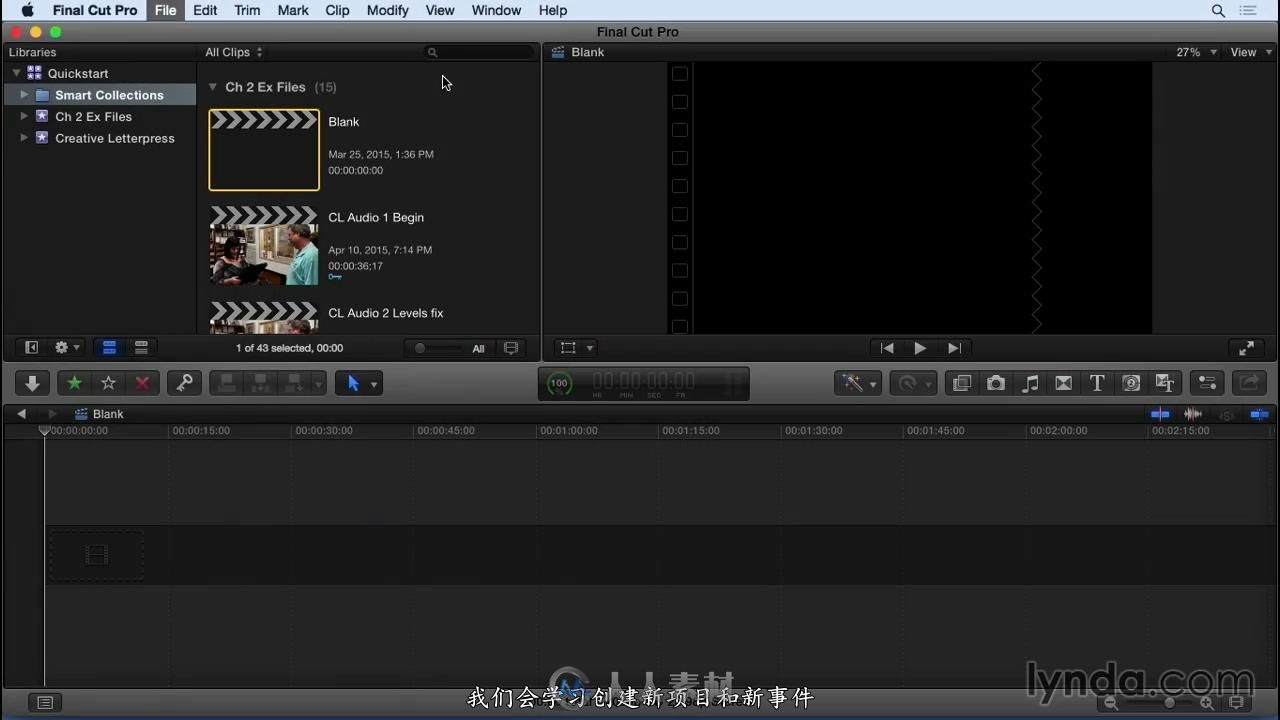Open the Keyword Editor key icon
The height and width of the screenshot is (720, 1280).
(184, 383)
